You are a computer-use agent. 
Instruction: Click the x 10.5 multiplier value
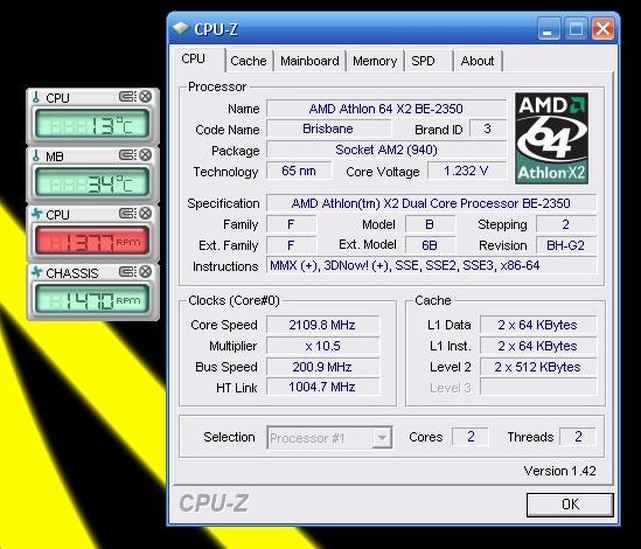(x=323, y=346)
